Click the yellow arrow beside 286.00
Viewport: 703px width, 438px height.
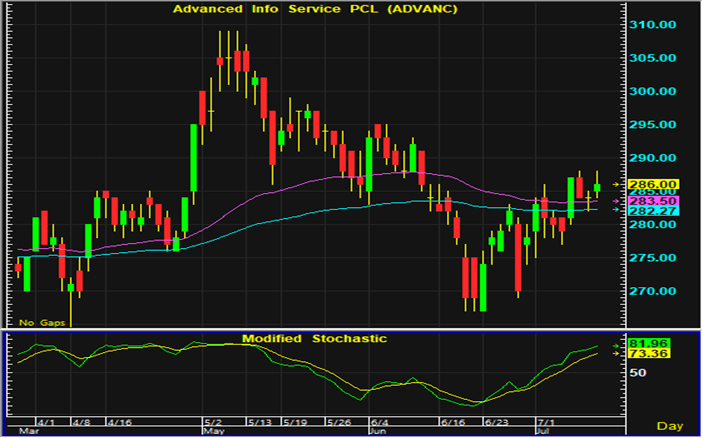pyautogui.click(x=616, y=184)
